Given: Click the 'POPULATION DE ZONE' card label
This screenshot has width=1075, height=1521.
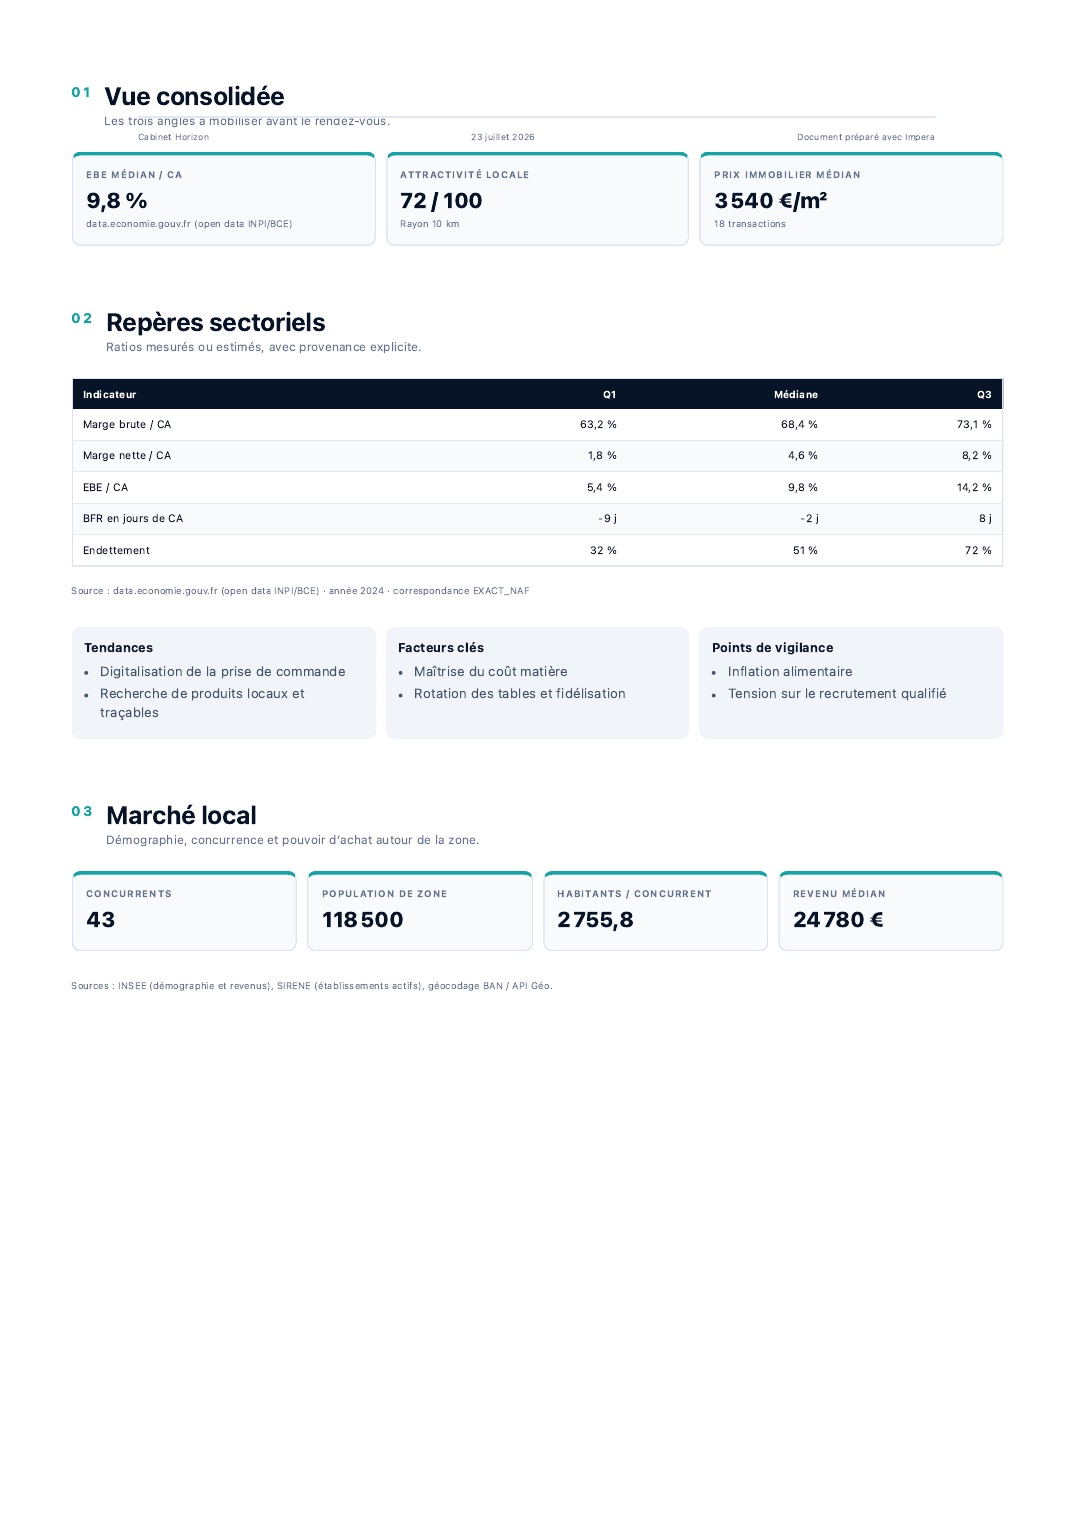Looking at the screenshot, I should (x=384, y=894).
